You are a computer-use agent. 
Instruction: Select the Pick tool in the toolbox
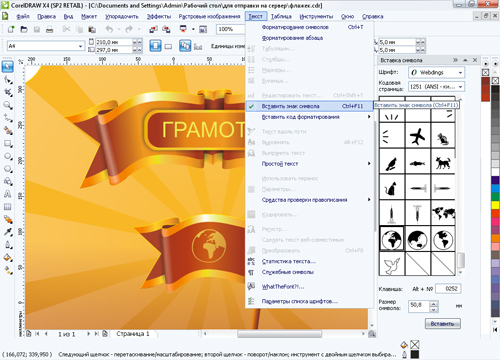pyautogui.click(x=8, y=67)
